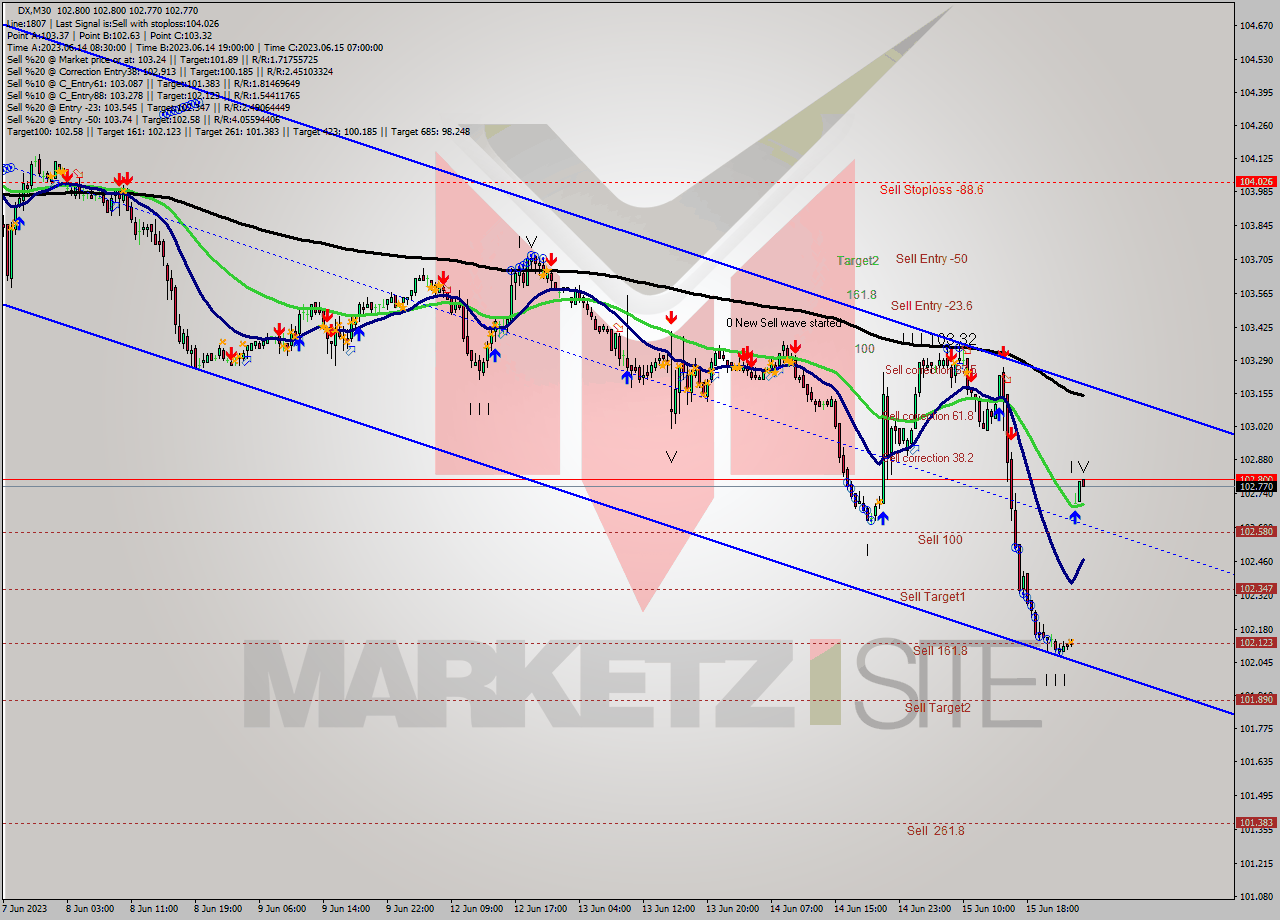Screen dimensions: 1280x920
Task: Click the current price tag 102.770
Action: [x=1256, y=487]
